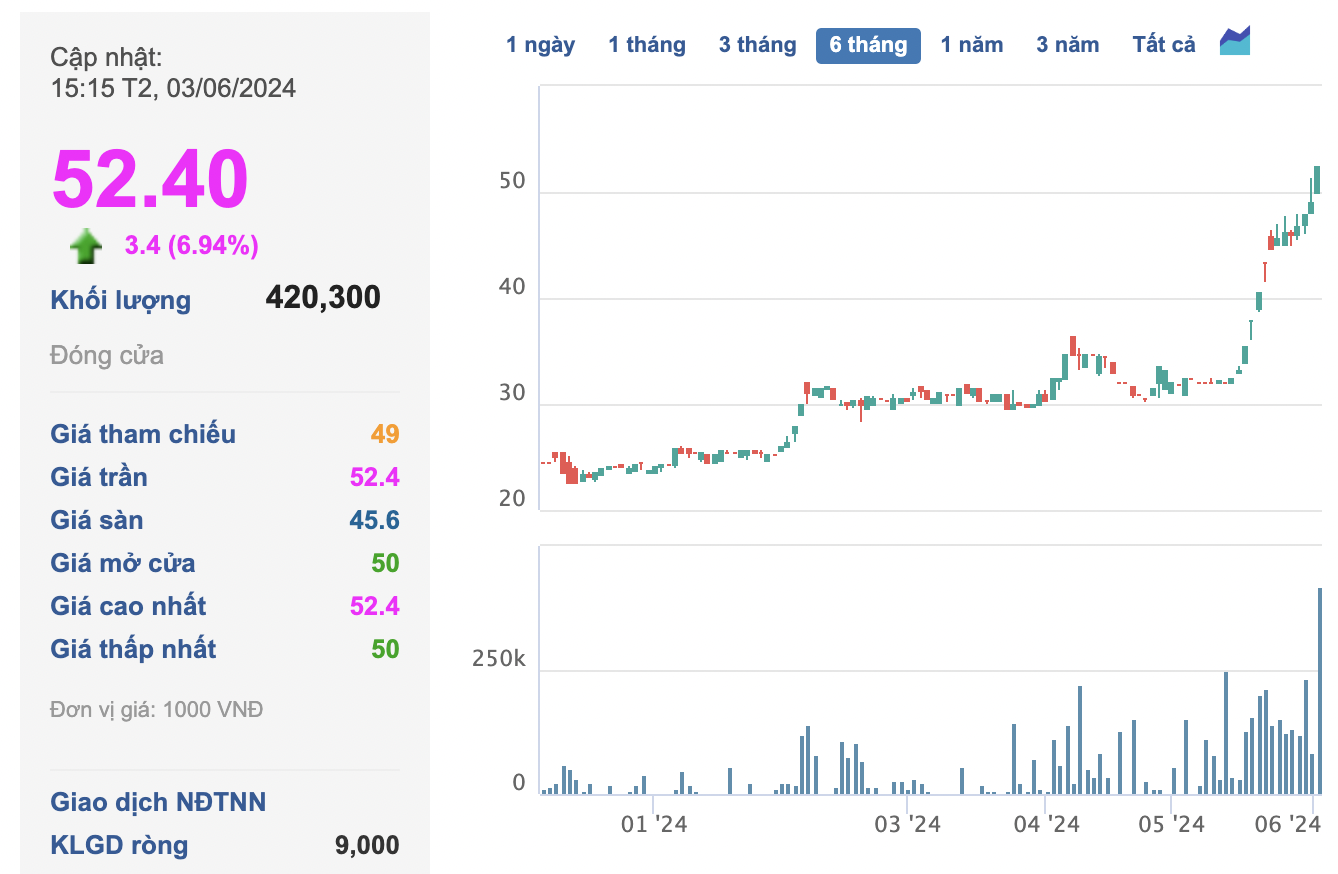Screen dimensions: 1338x874
Task: Click the latest green candlestick near 52
Action: click(x=1318, y=180)
